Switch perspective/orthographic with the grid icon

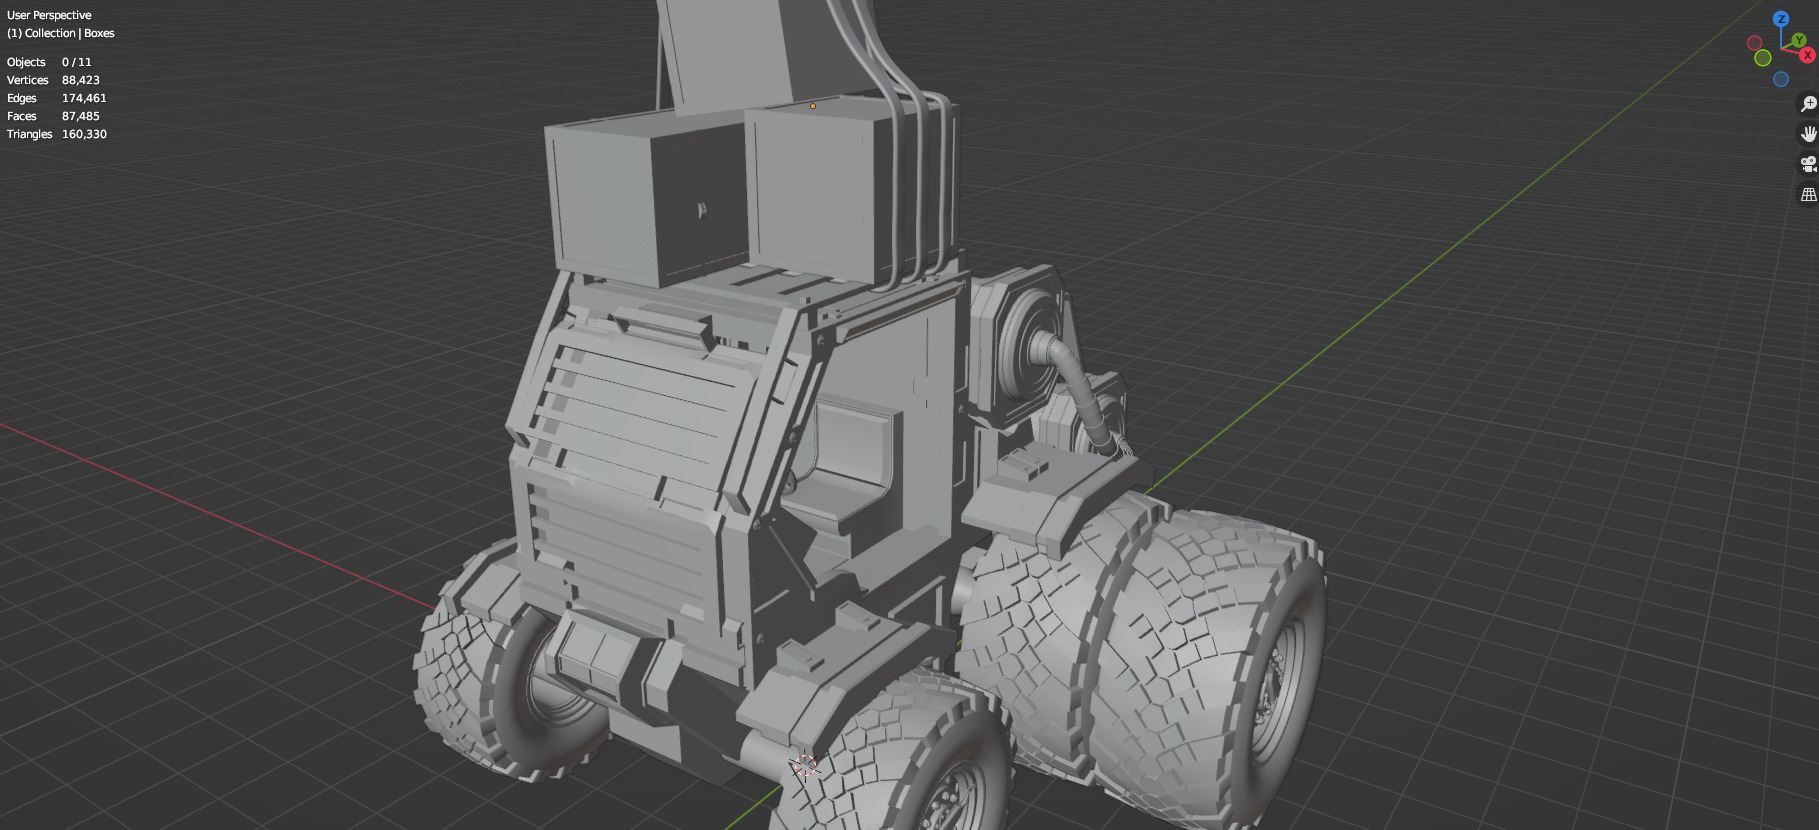1808,194
